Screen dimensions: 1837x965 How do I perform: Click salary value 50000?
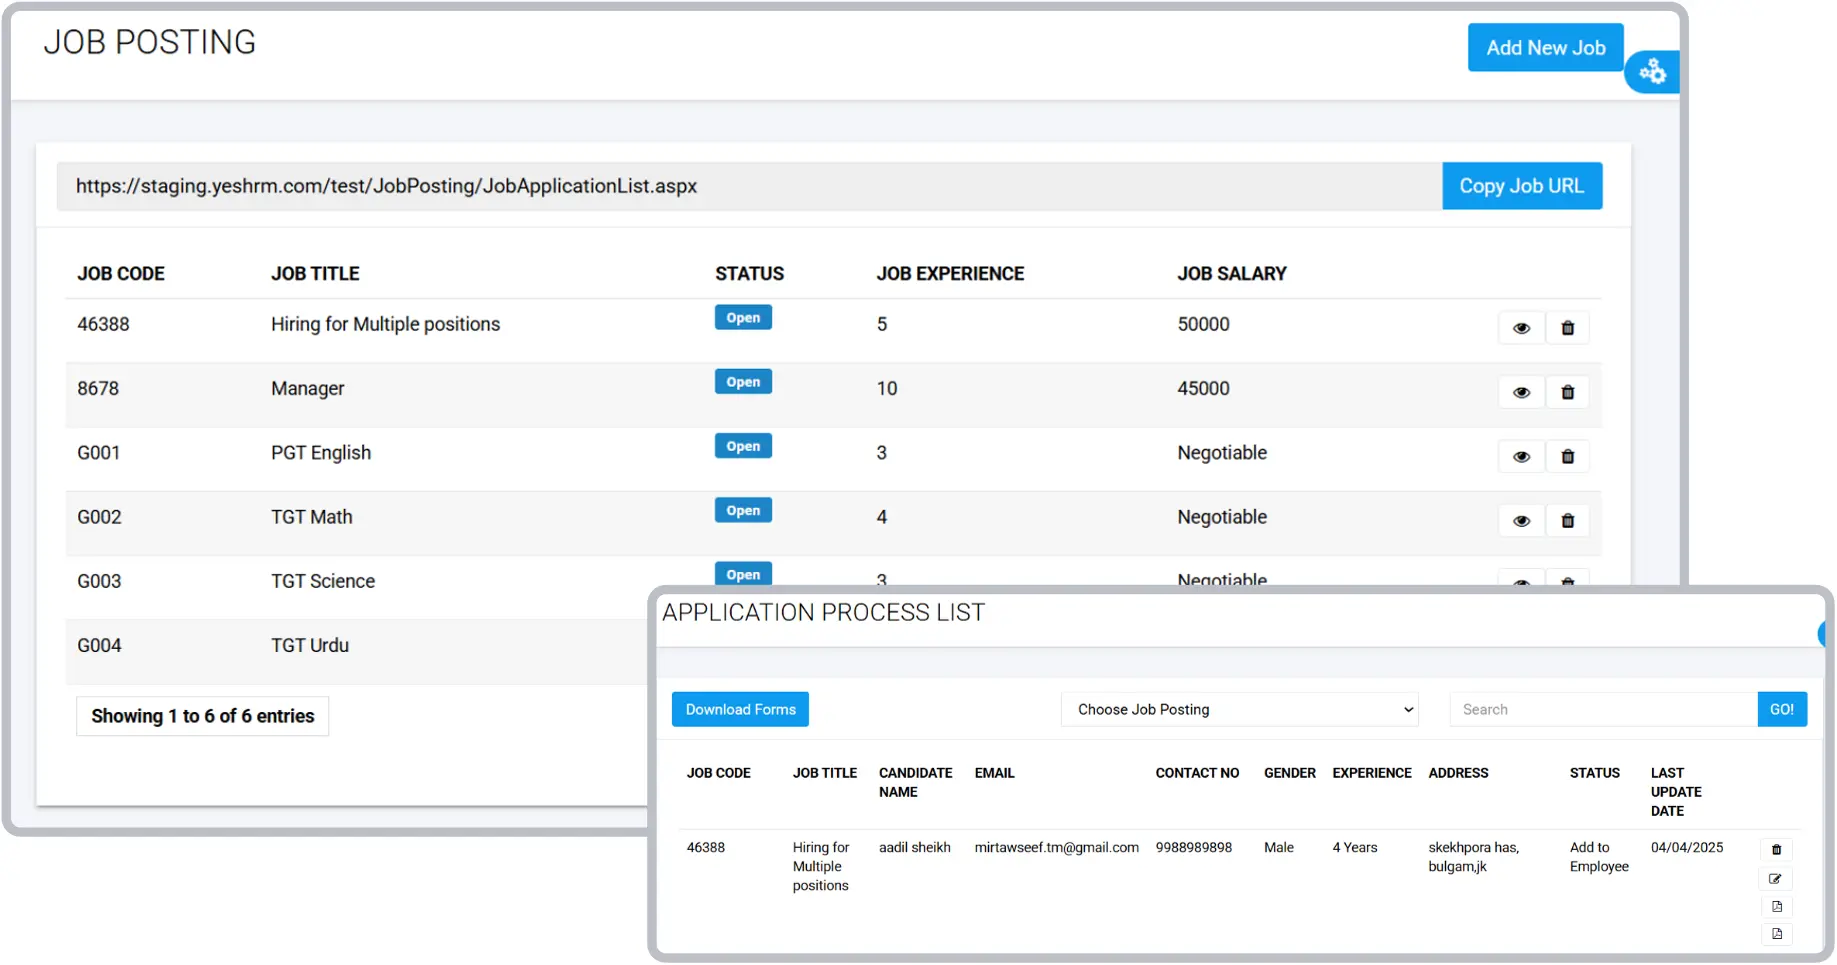(x=1203, y=324)
